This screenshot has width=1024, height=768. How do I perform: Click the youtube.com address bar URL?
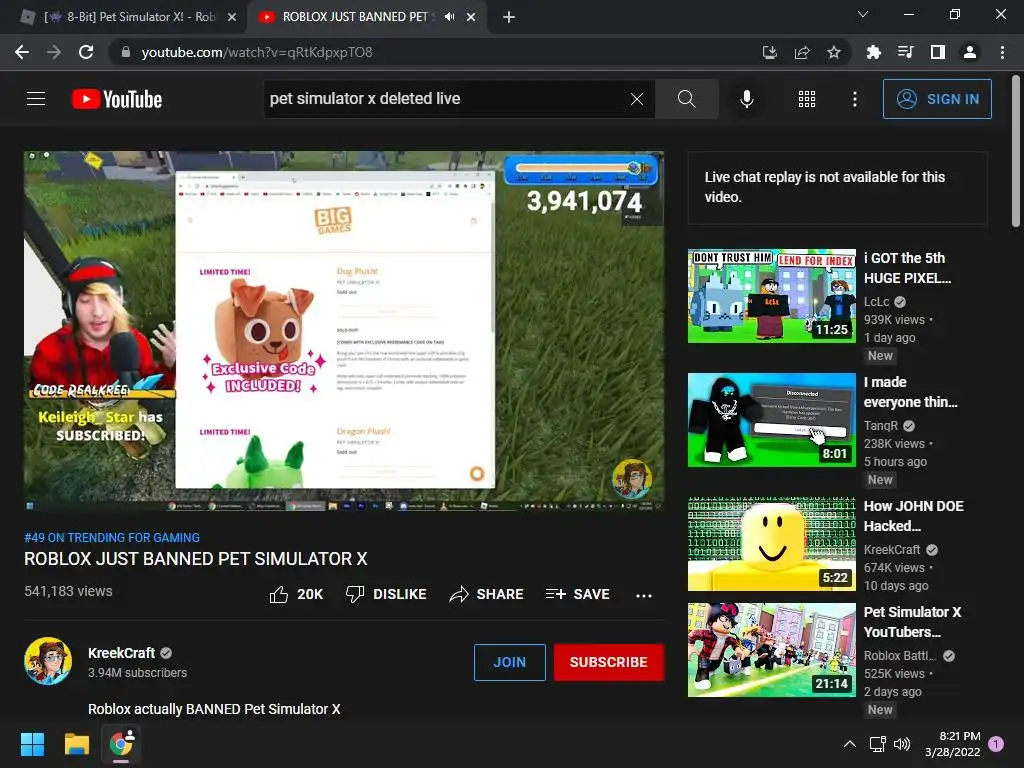click(x=257, y=52)
